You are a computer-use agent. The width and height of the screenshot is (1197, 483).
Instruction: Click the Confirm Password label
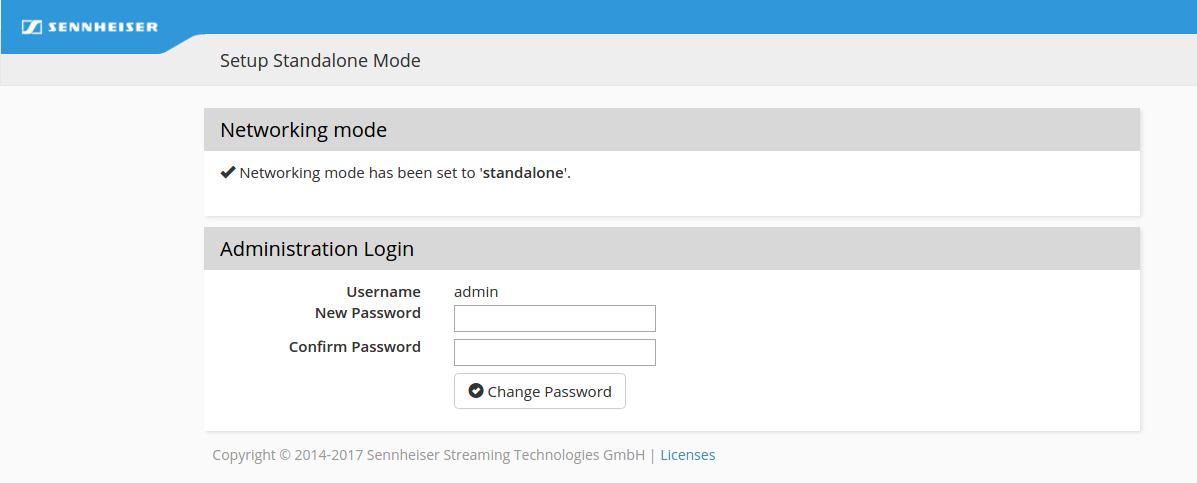pos(355,347)
